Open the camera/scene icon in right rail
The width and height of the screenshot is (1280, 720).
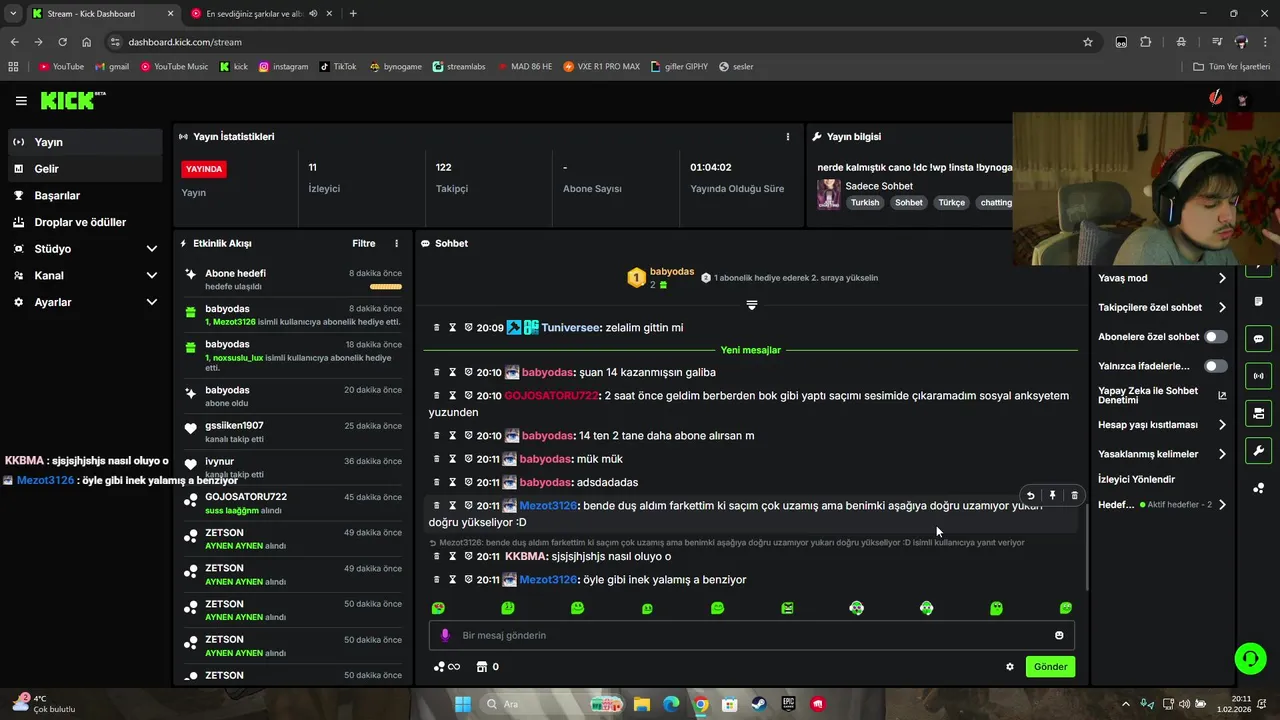[x=1258, y=413]
